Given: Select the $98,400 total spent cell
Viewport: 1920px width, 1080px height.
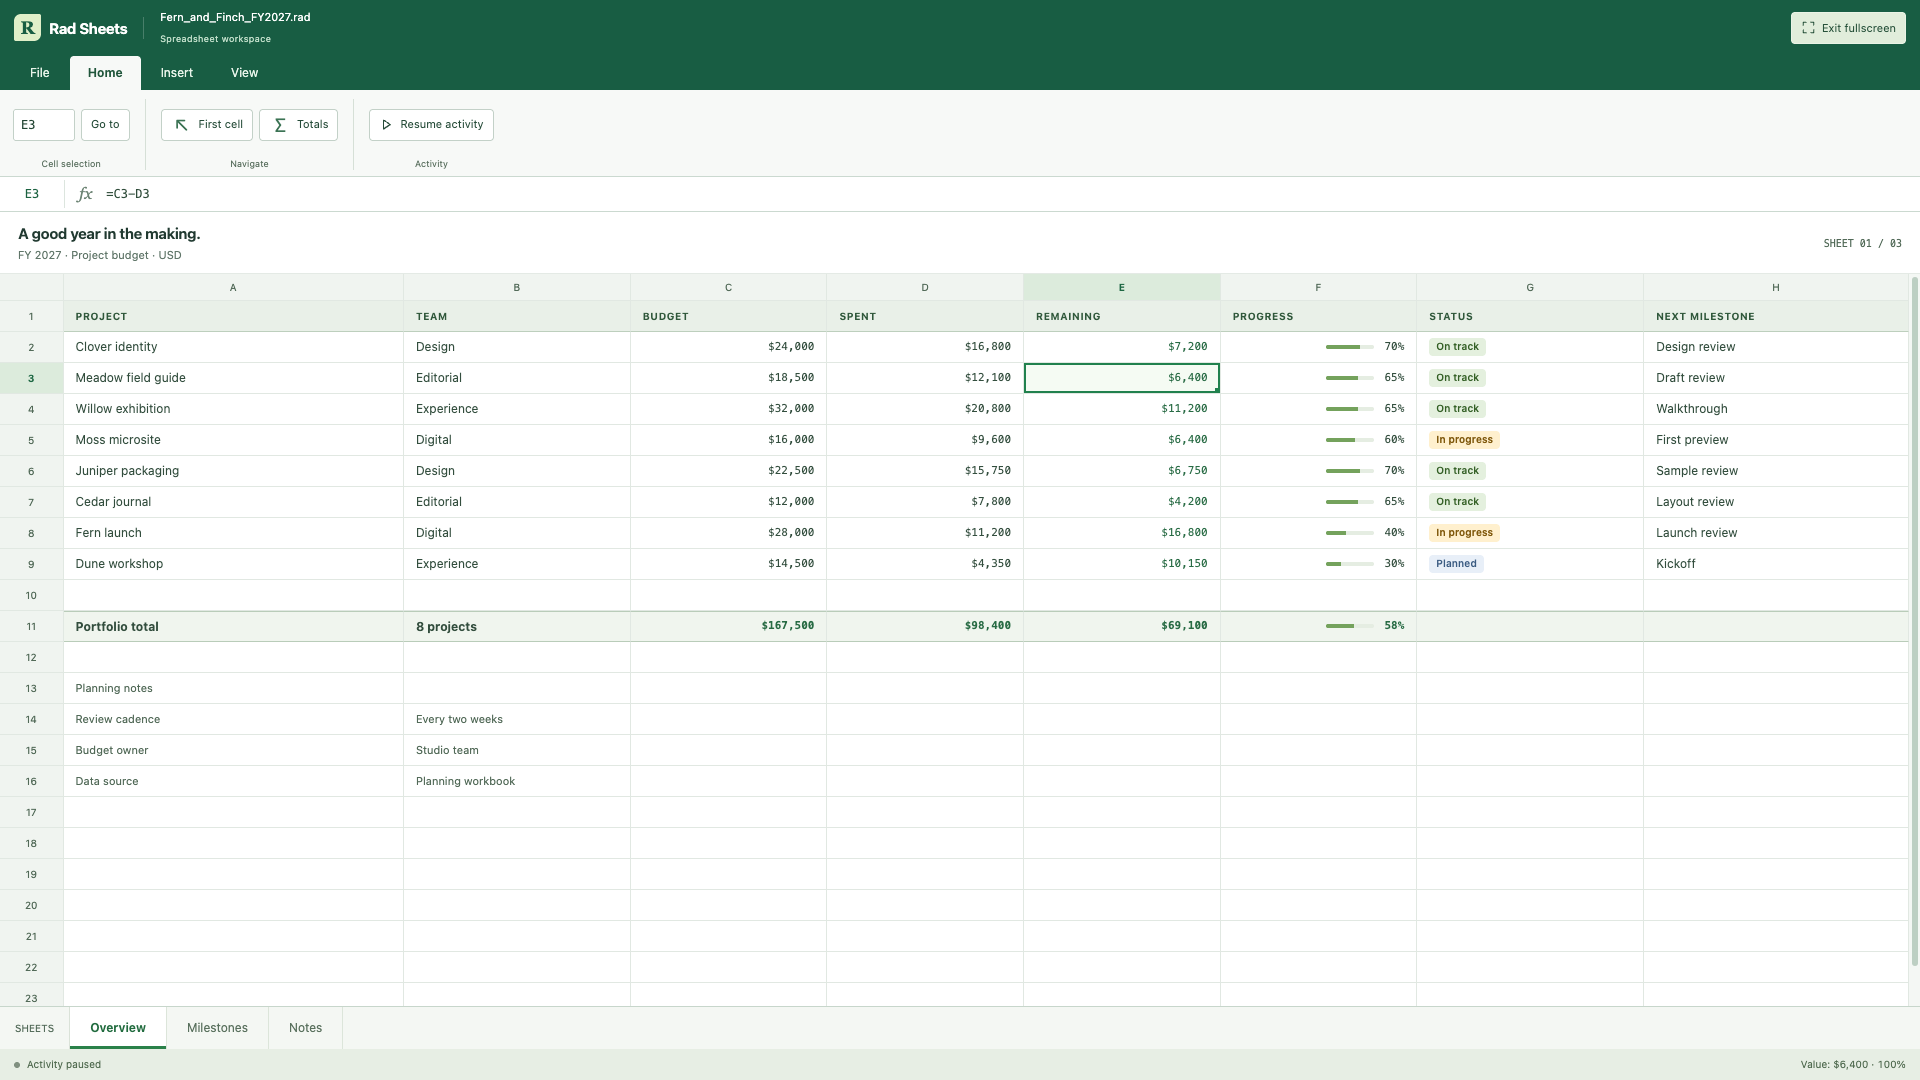Looking at the screenshot, I should coord(925,627).
